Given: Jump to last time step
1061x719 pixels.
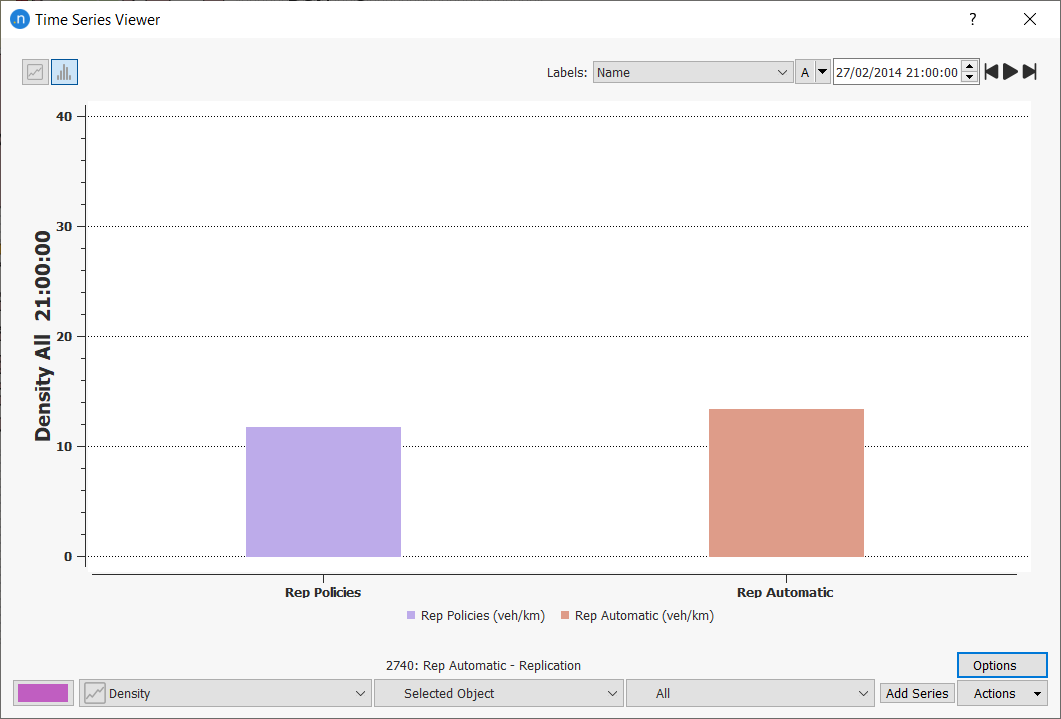Looking at the screenshot, I should pos(1029,72).
